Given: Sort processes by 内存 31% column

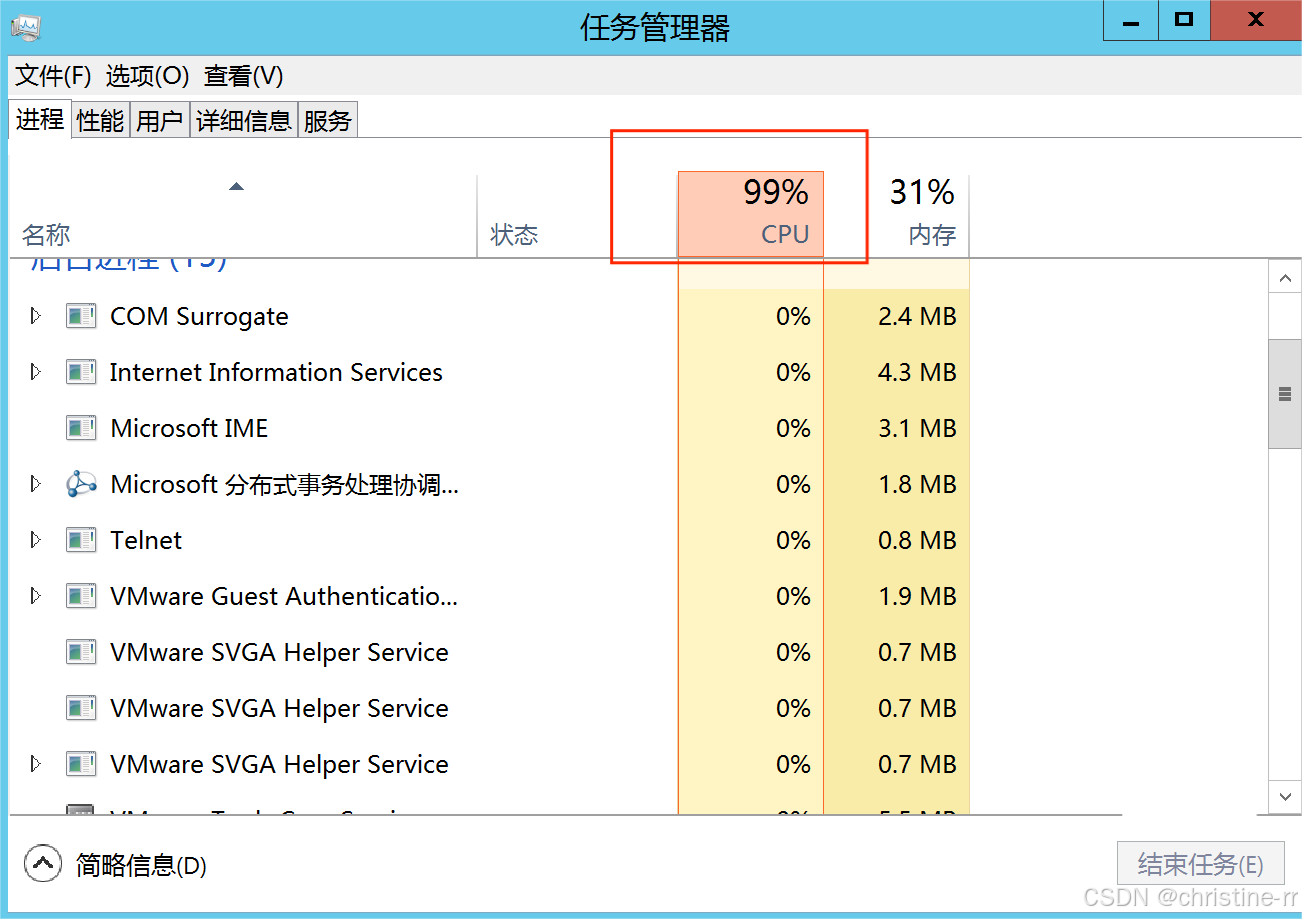Looking at the screenshot, I should click(x=897, y=215).
